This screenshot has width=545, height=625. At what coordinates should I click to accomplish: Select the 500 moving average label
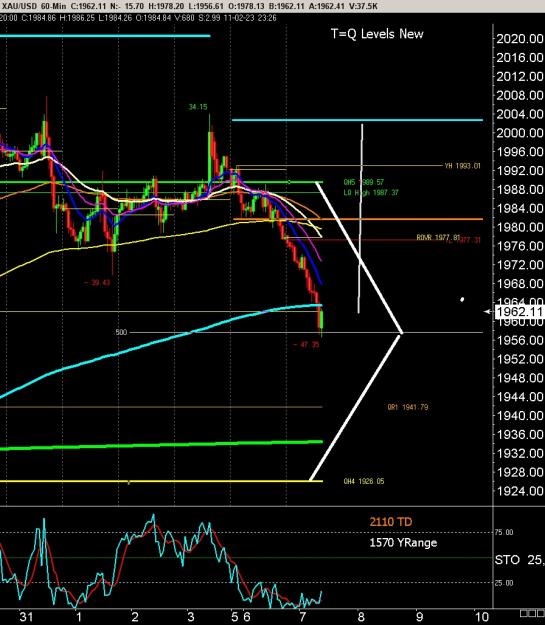[121, 332]
